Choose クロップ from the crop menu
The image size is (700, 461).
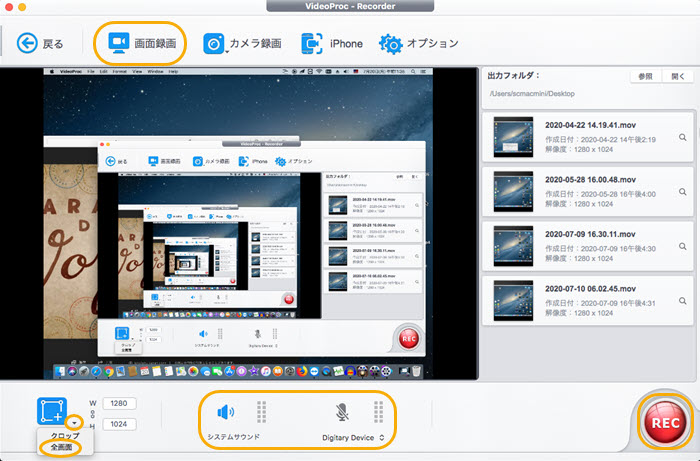(65, 436)
